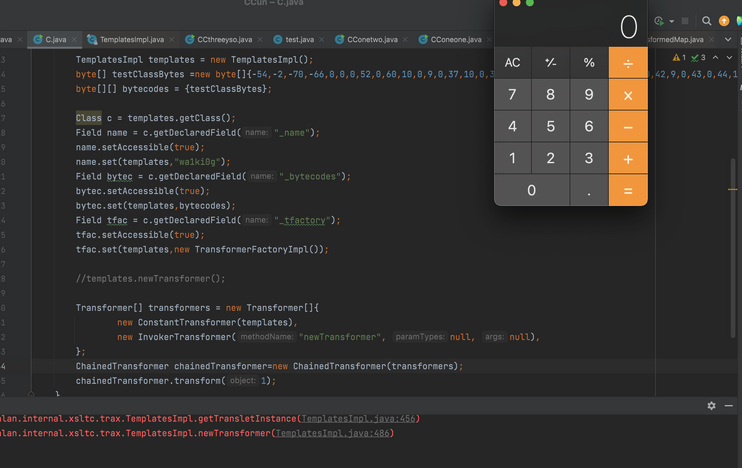Click the 1 key in Calculator
742x468 pixels.
coord(512,159)
